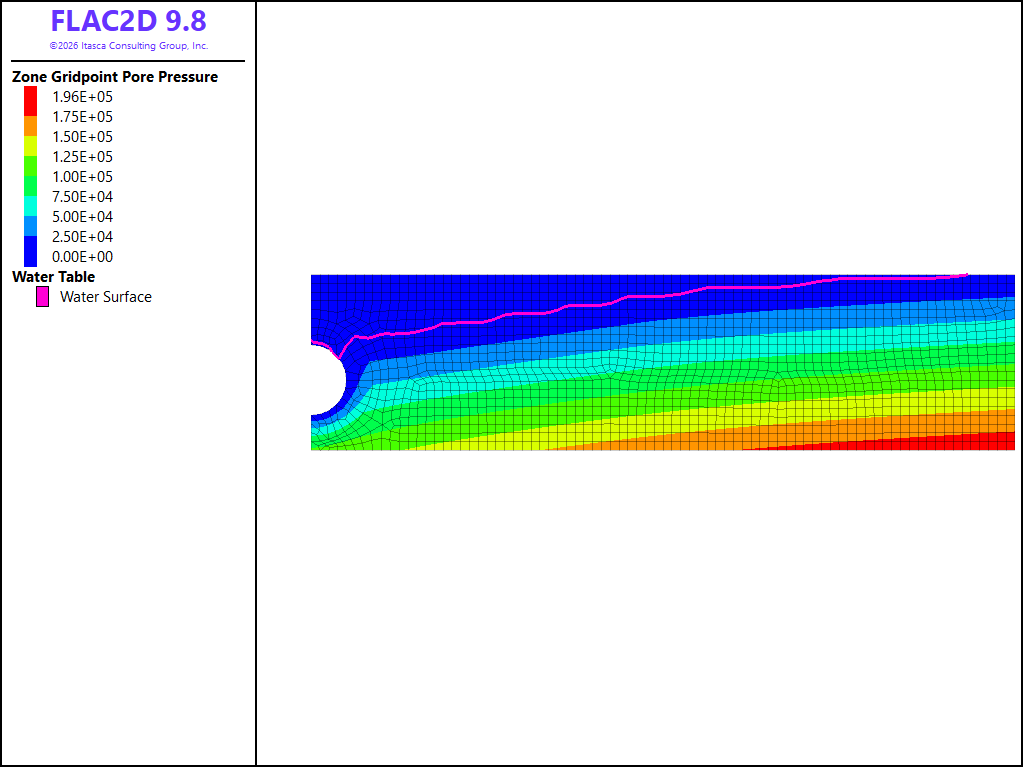The image size is (1024, 768).
Task: Pick the green 1.00E+05 legend color
Action: point(31,186)
